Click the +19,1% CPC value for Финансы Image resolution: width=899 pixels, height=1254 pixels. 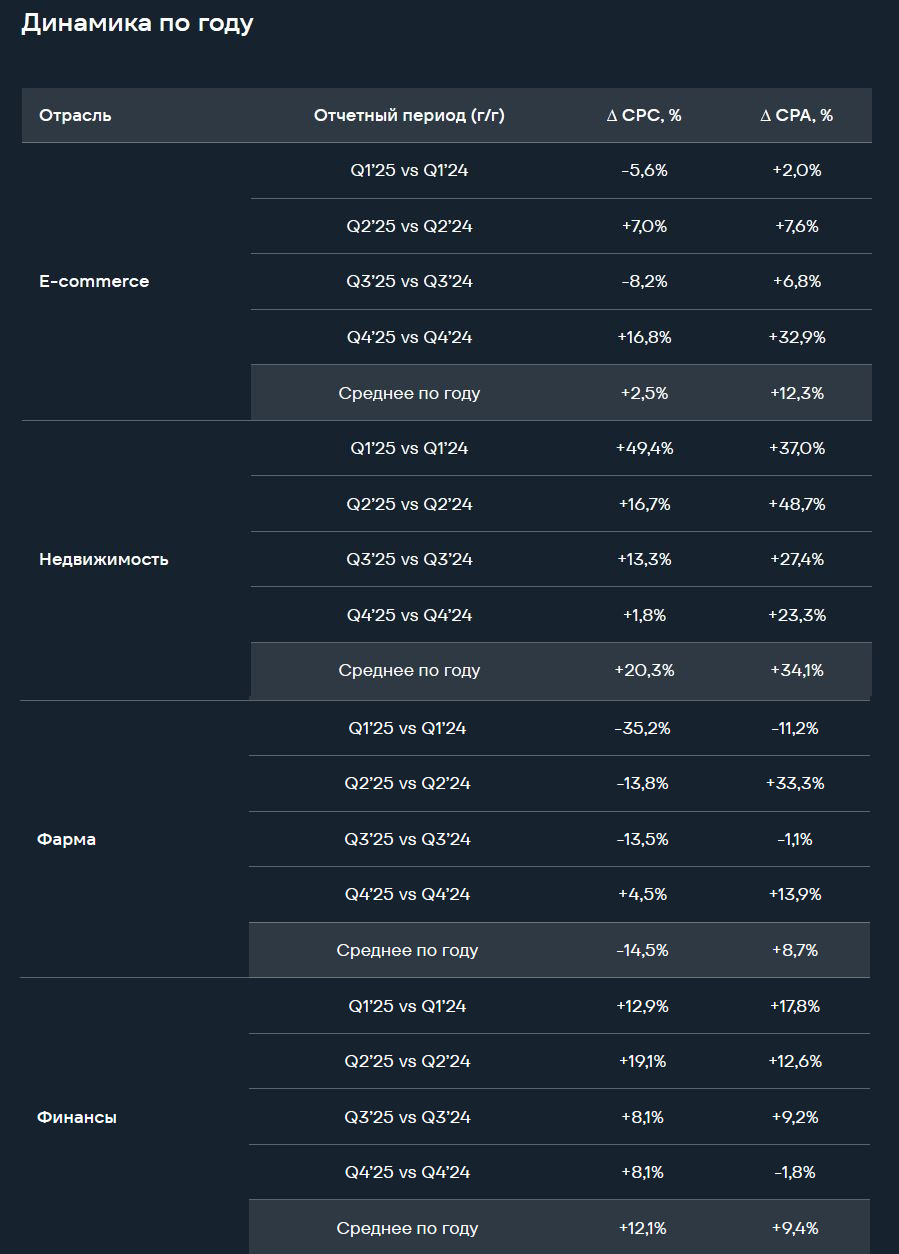(643, 1061)
